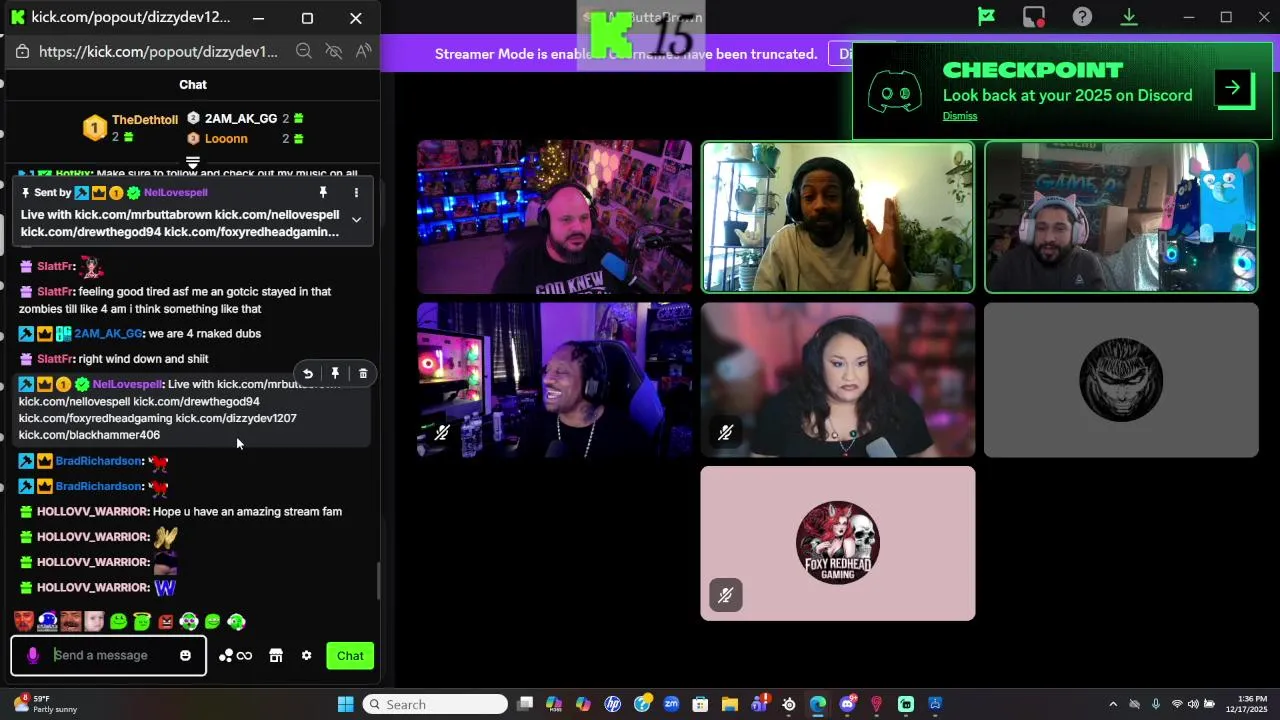Viewport: 1280px width, 720px height.
Task: Open chat settings gear icon
Action: click(x=306, y=656)
